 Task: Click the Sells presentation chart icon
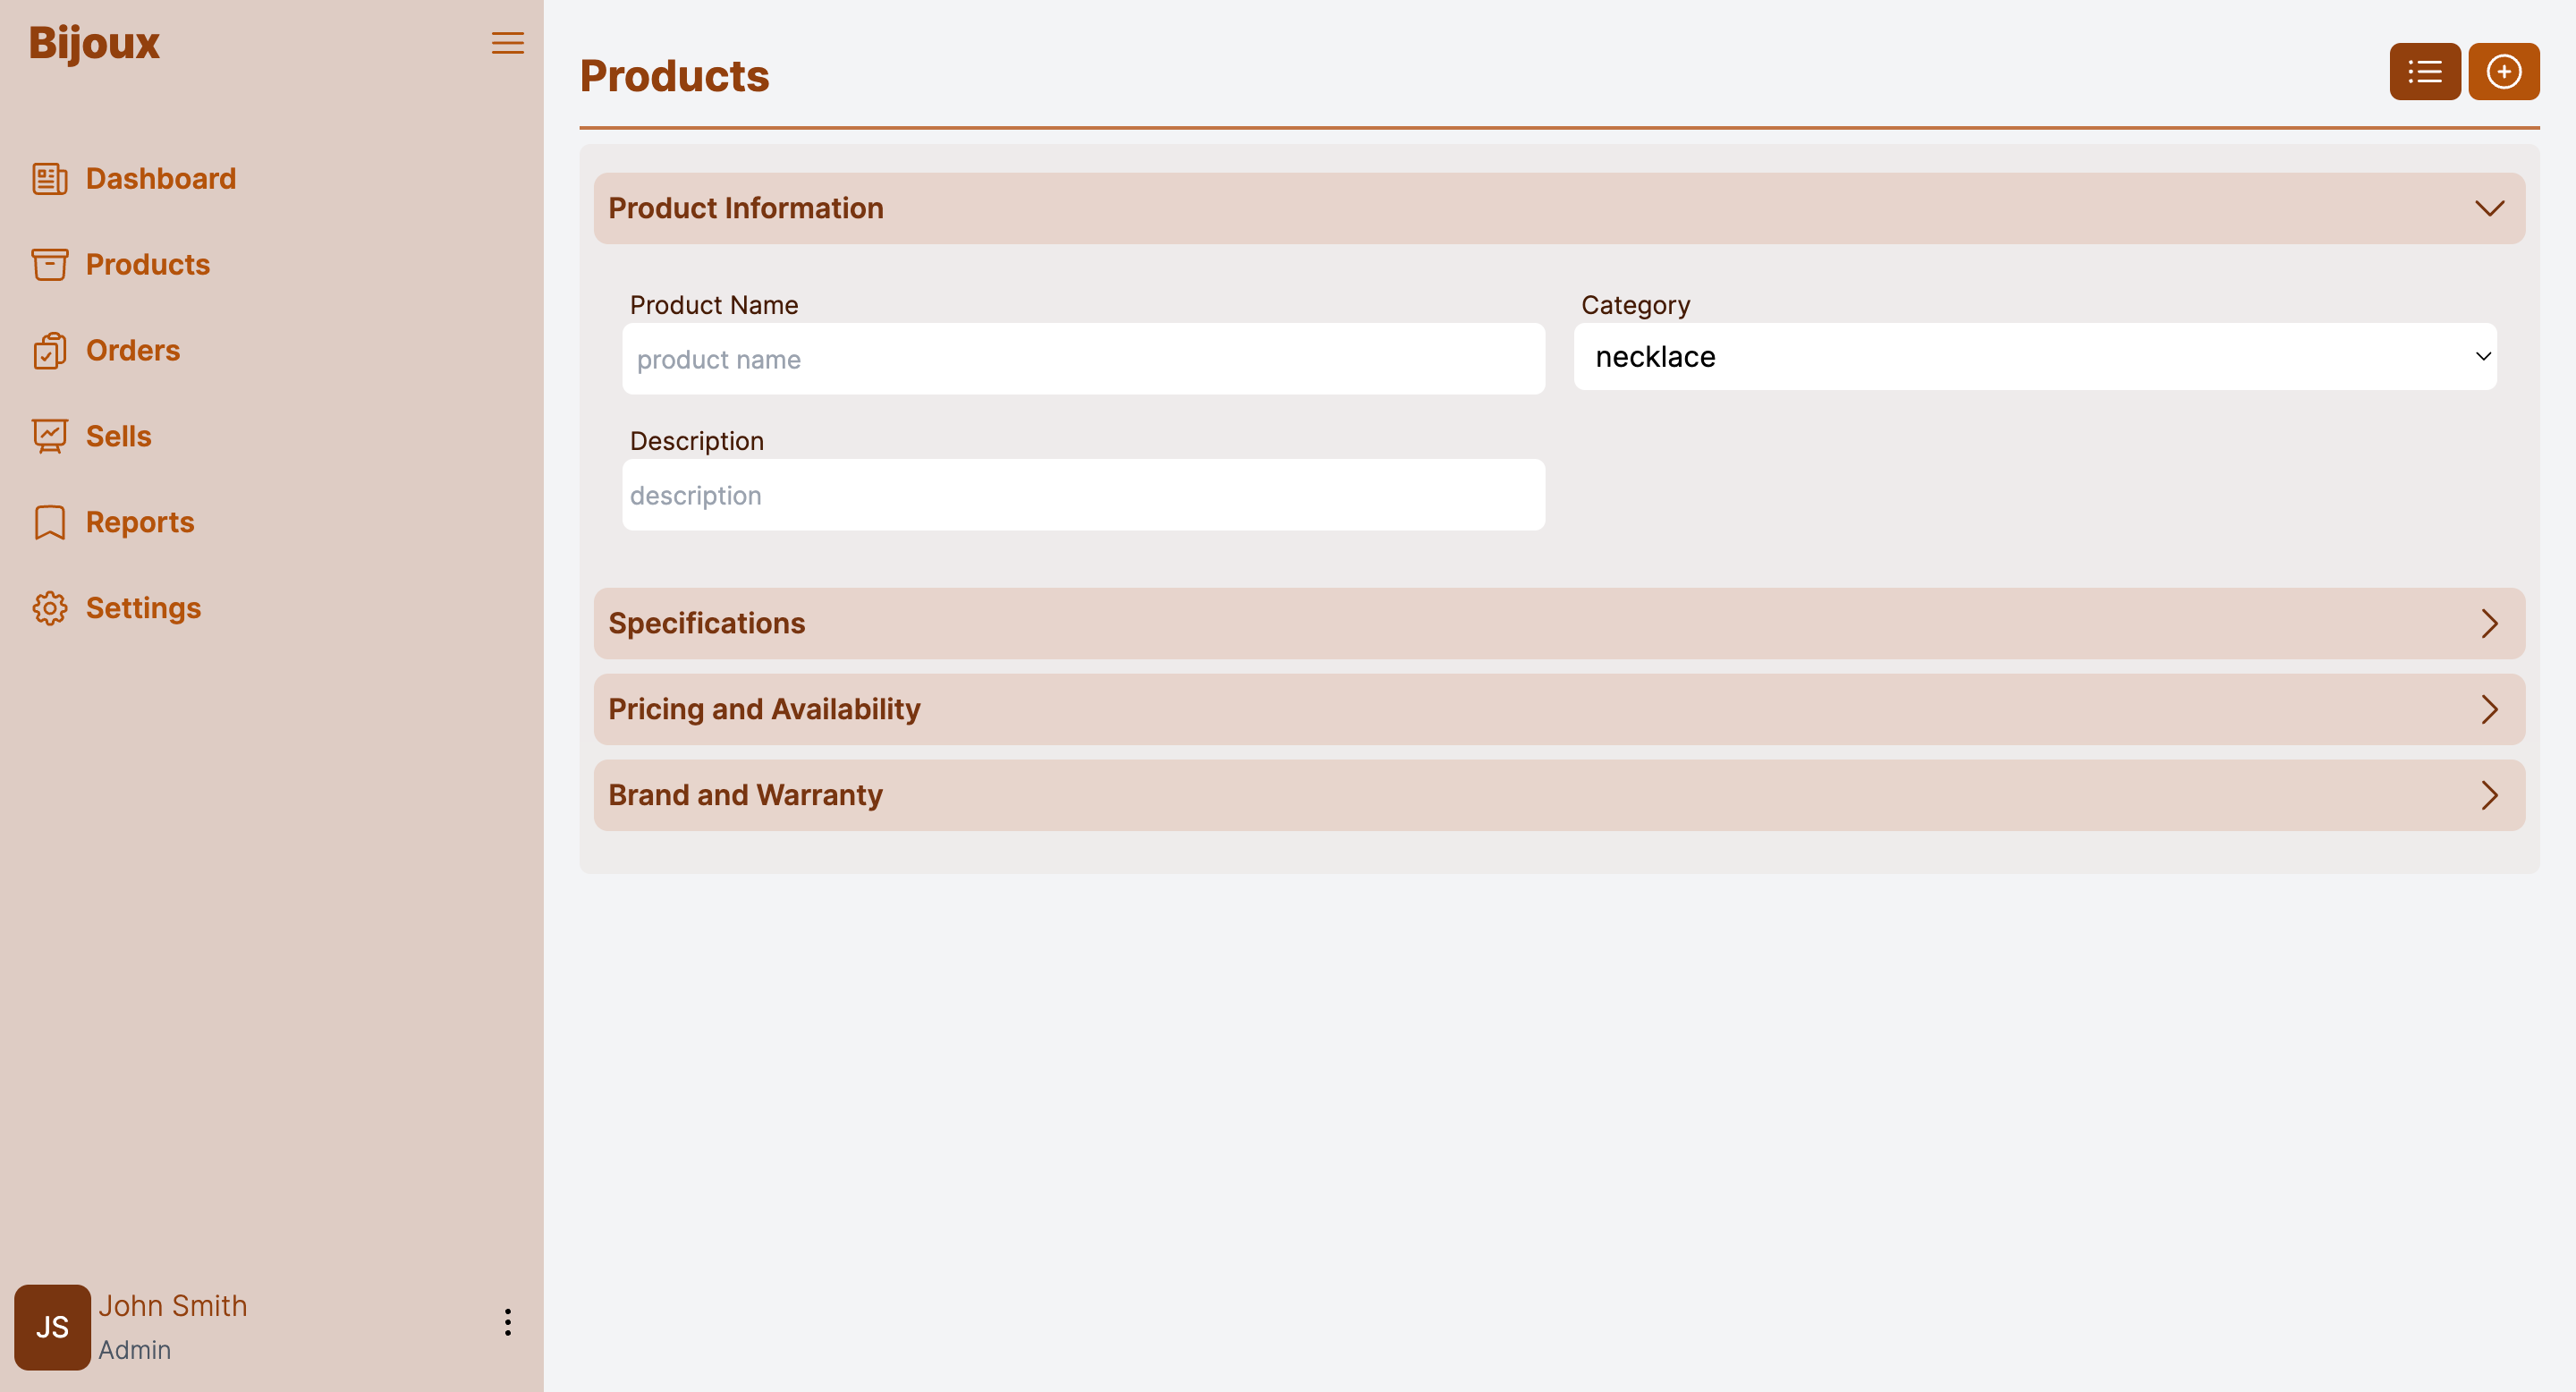tap(49, 437)
